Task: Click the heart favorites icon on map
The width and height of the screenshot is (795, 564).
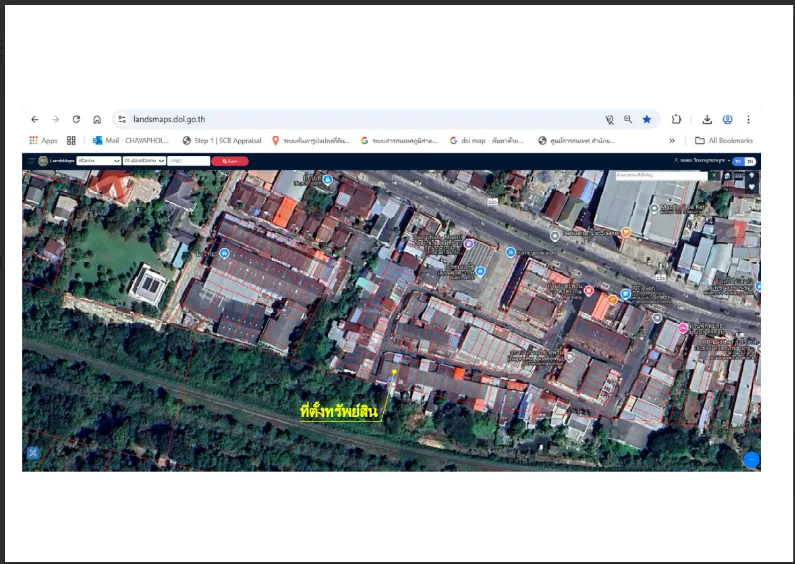Action: pyautogui.click(x=751, y=187)
